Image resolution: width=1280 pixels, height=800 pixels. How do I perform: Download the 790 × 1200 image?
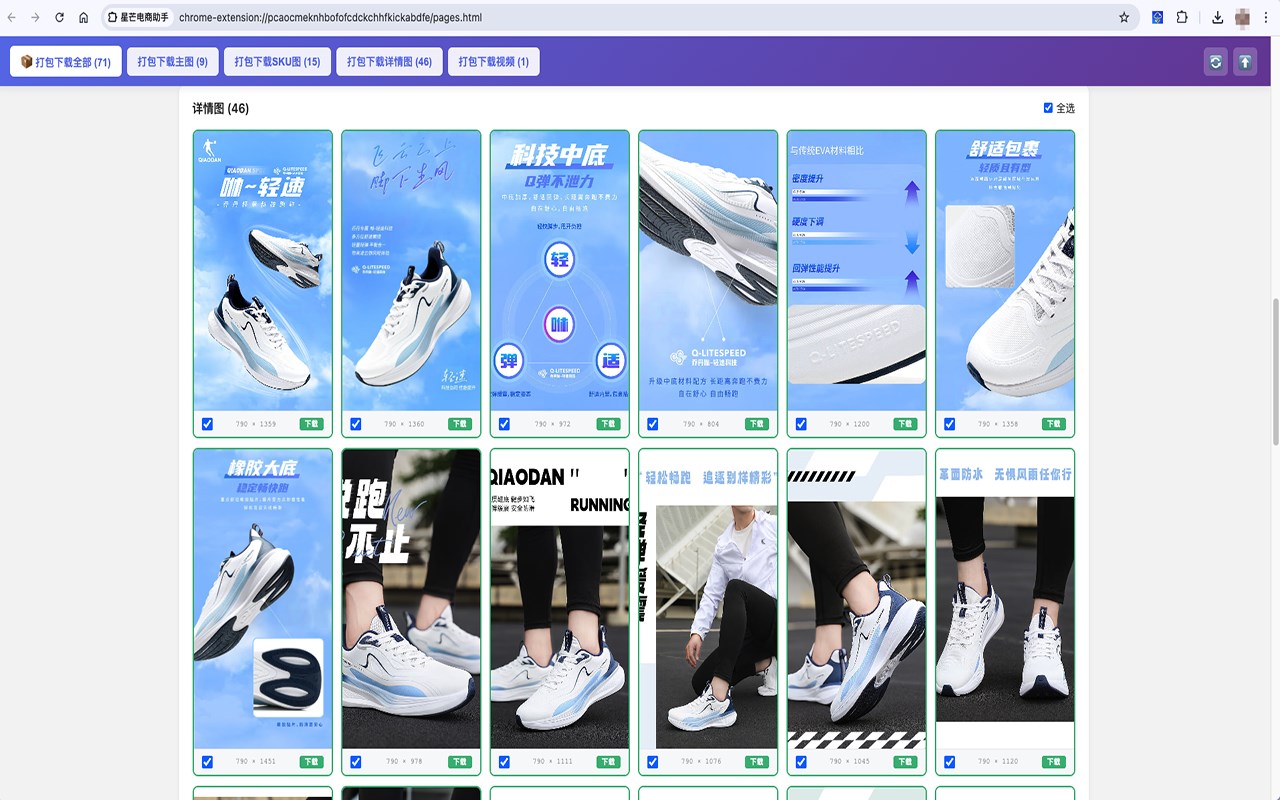[905, 424]
